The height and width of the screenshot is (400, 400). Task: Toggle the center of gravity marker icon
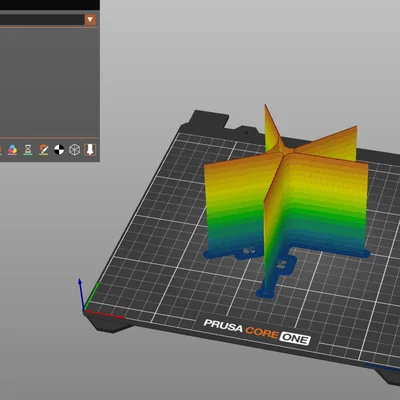(x=59, y=150)
